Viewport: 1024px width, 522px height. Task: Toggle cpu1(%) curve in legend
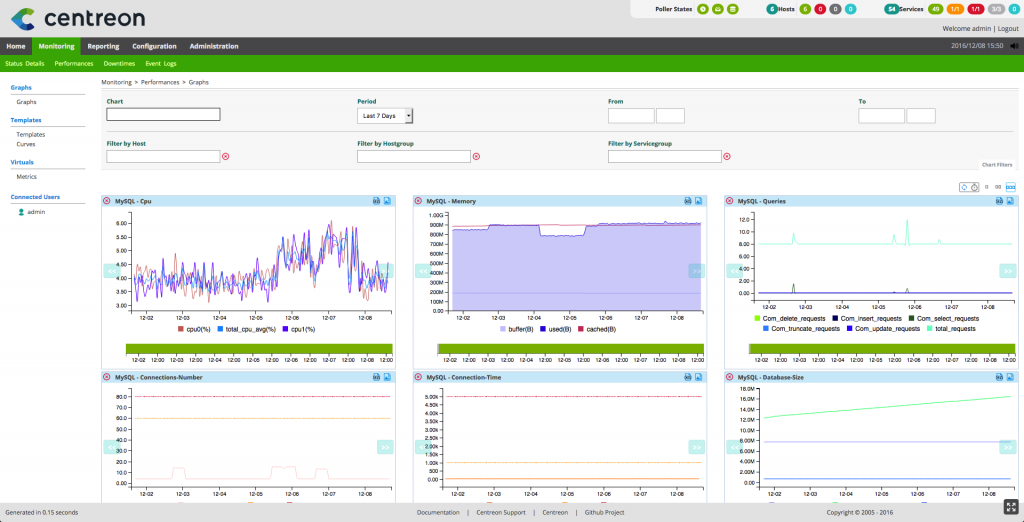click(301, 329)
